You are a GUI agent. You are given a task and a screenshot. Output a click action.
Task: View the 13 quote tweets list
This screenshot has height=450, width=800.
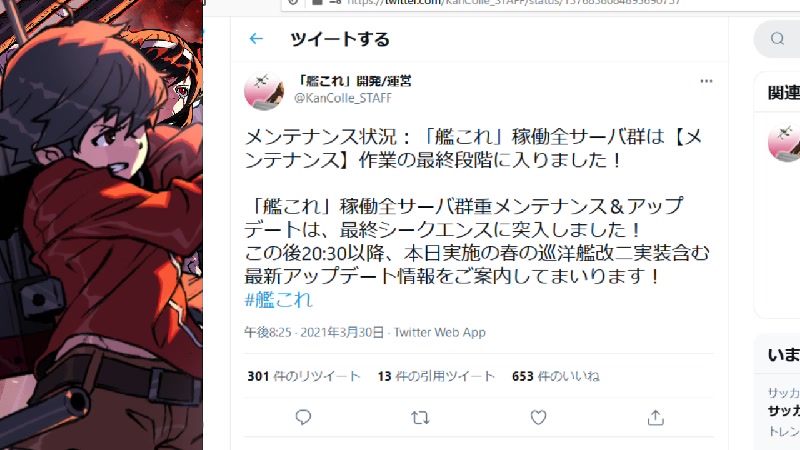(x=436, y=377)
